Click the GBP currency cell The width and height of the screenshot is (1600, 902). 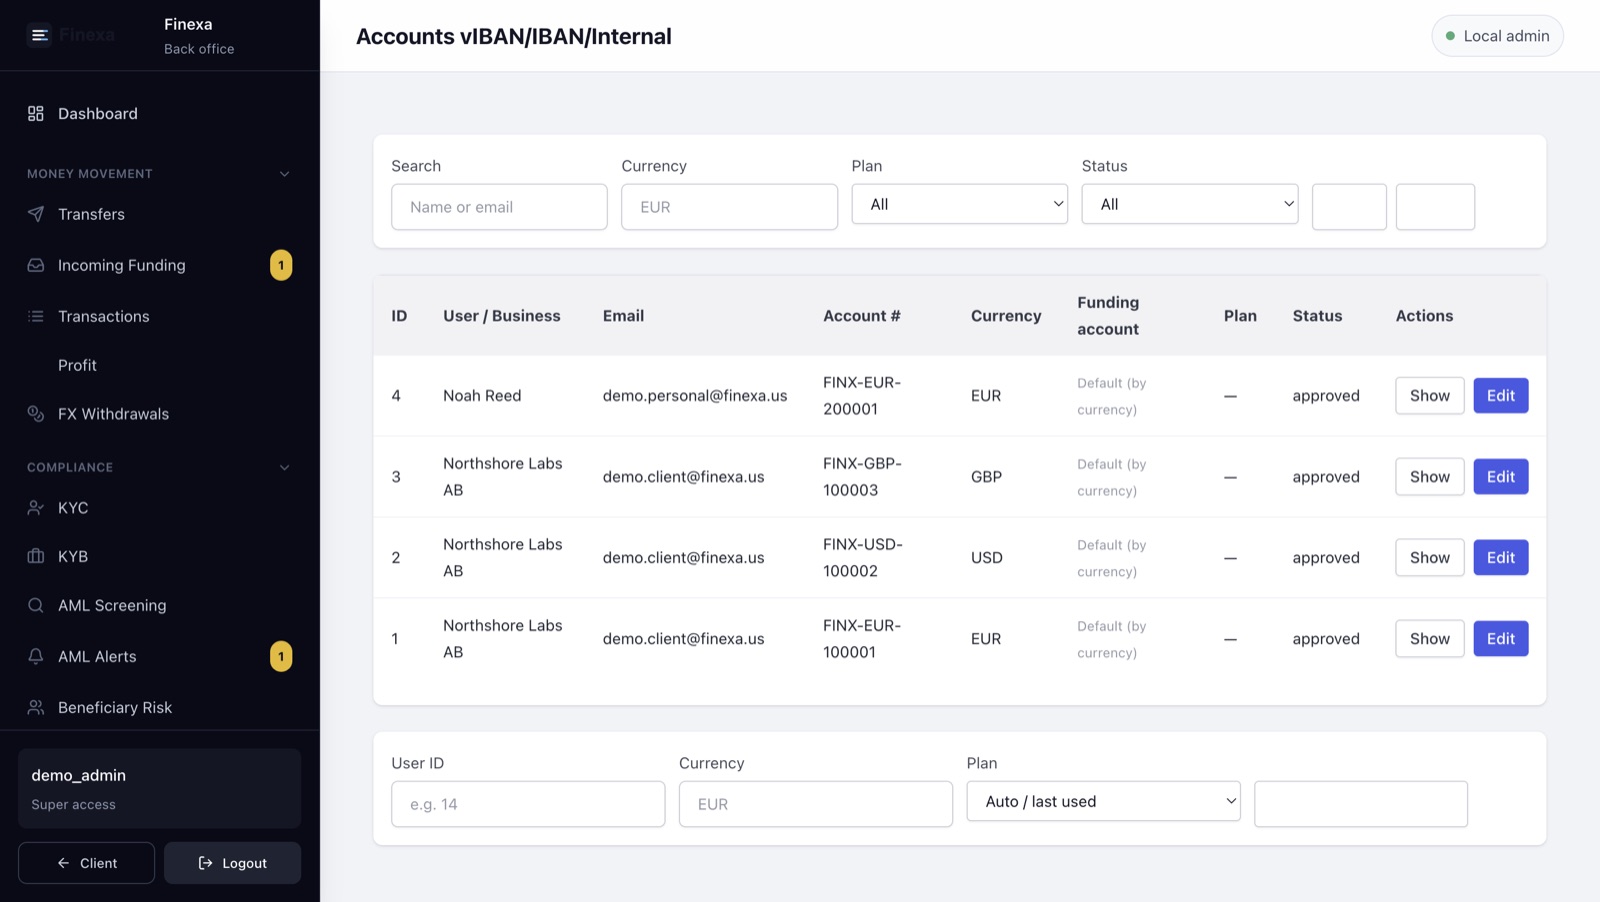[986, 477]
